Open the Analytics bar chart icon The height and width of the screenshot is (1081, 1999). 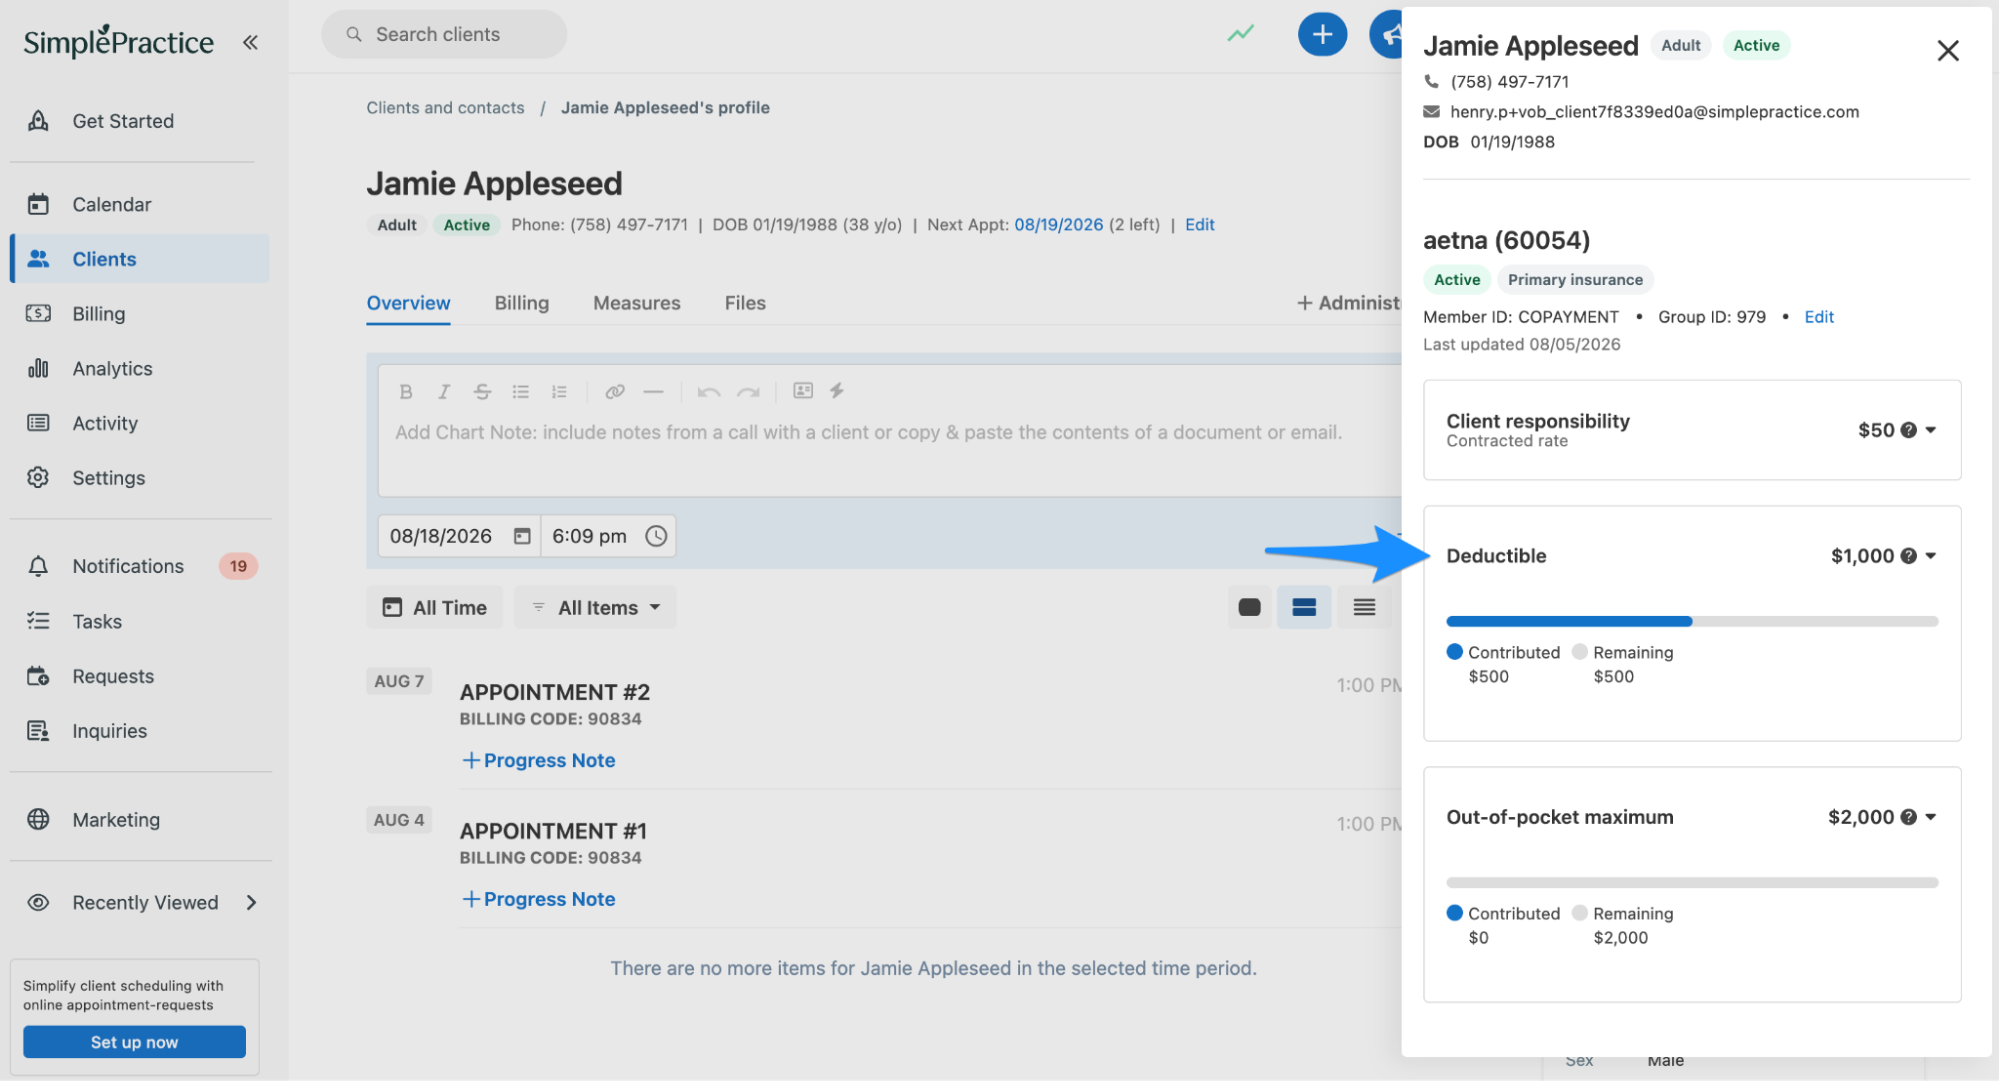(x=38, y=368)
